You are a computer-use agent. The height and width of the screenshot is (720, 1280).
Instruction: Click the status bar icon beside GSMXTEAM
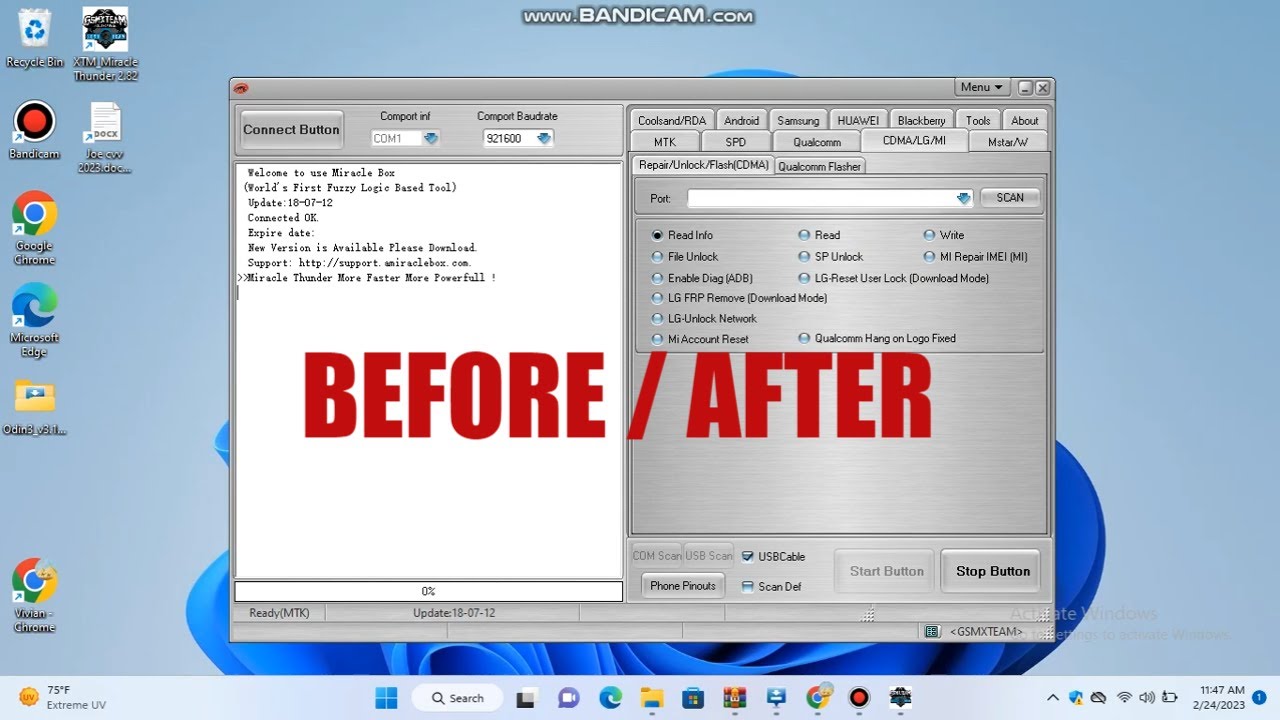[932, 631]
